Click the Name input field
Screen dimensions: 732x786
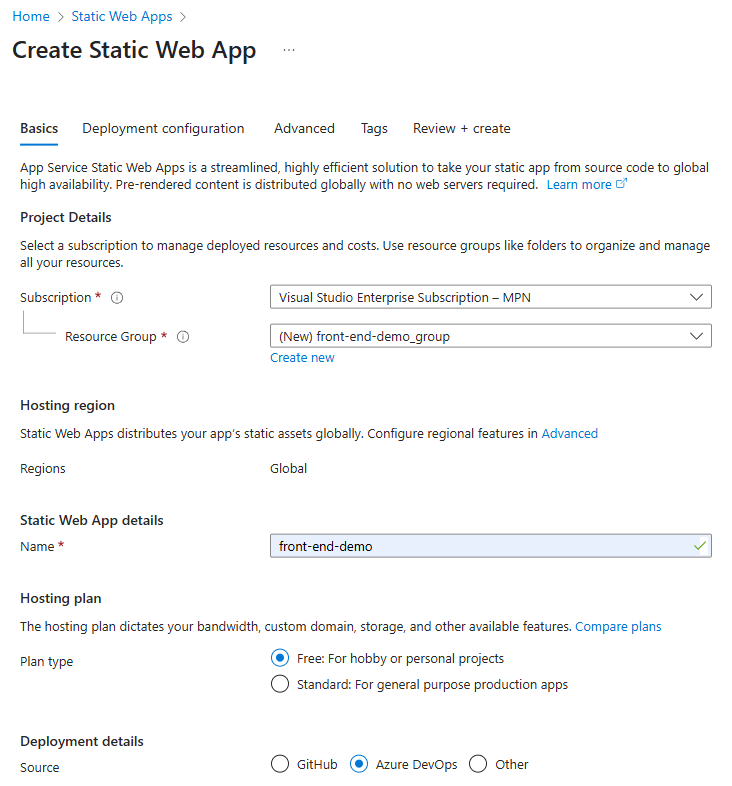[x=491, y=546]
